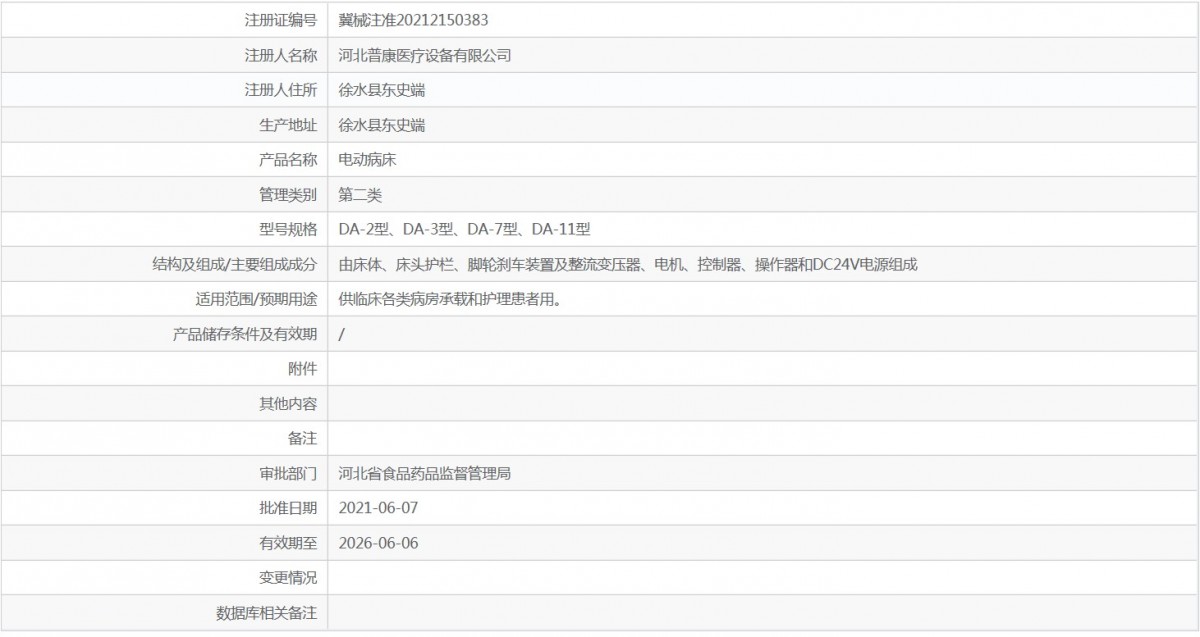Image resolution: width=1200 pixels, height=637 pixels.
Task: Select the label 其他内容
Action: point(288,403)
